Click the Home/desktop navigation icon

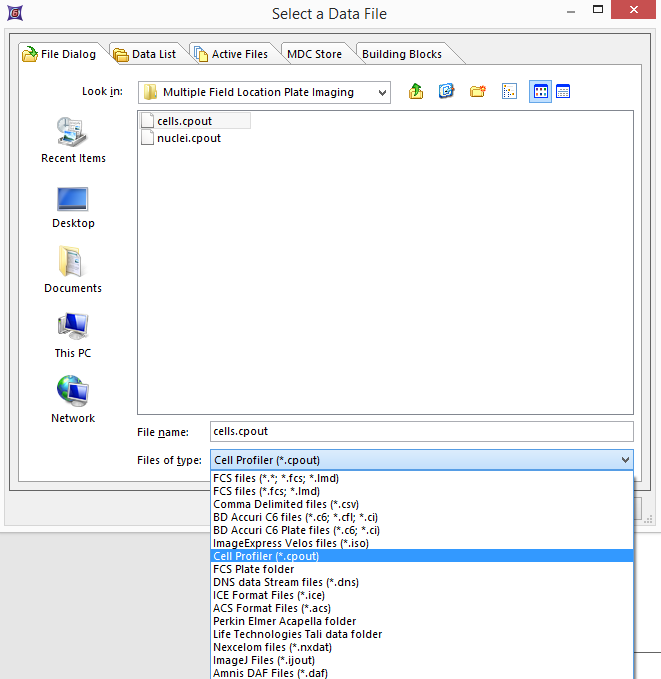(x=447, y=92)
